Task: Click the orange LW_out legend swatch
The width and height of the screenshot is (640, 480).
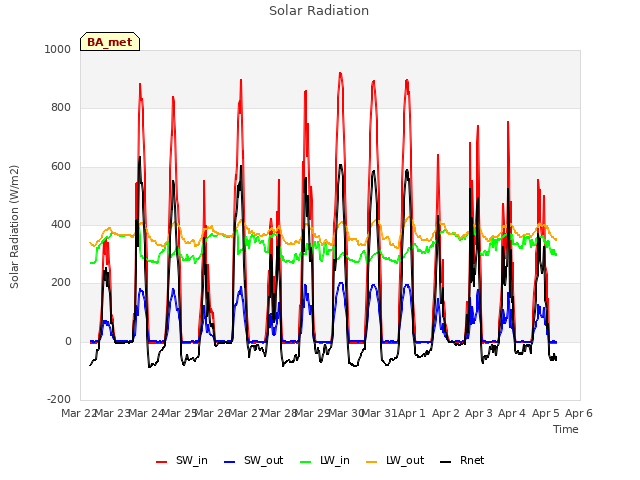Action: coord(372,462)
